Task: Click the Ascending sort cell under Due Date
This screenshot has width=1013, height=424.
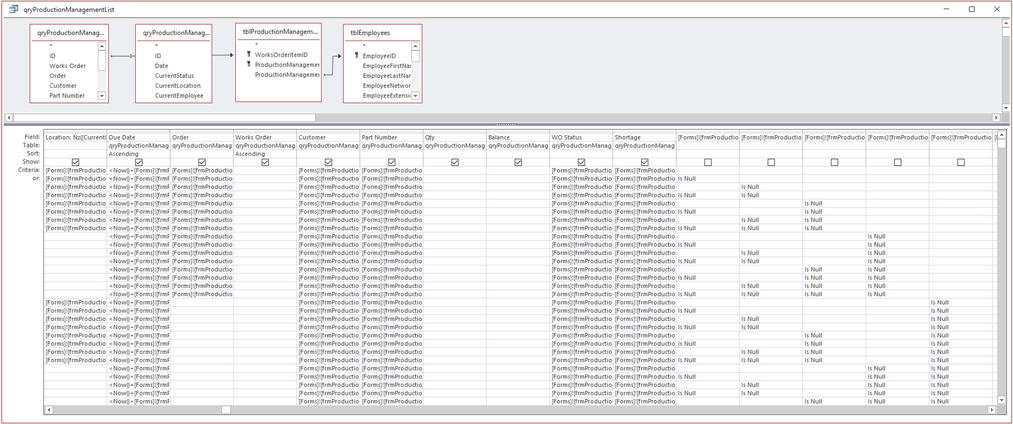Action: [139, 154]
